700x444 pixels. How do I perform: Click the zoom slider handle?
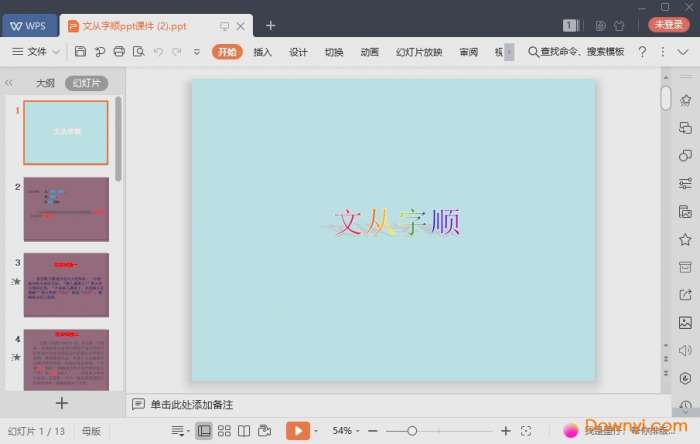412,430
